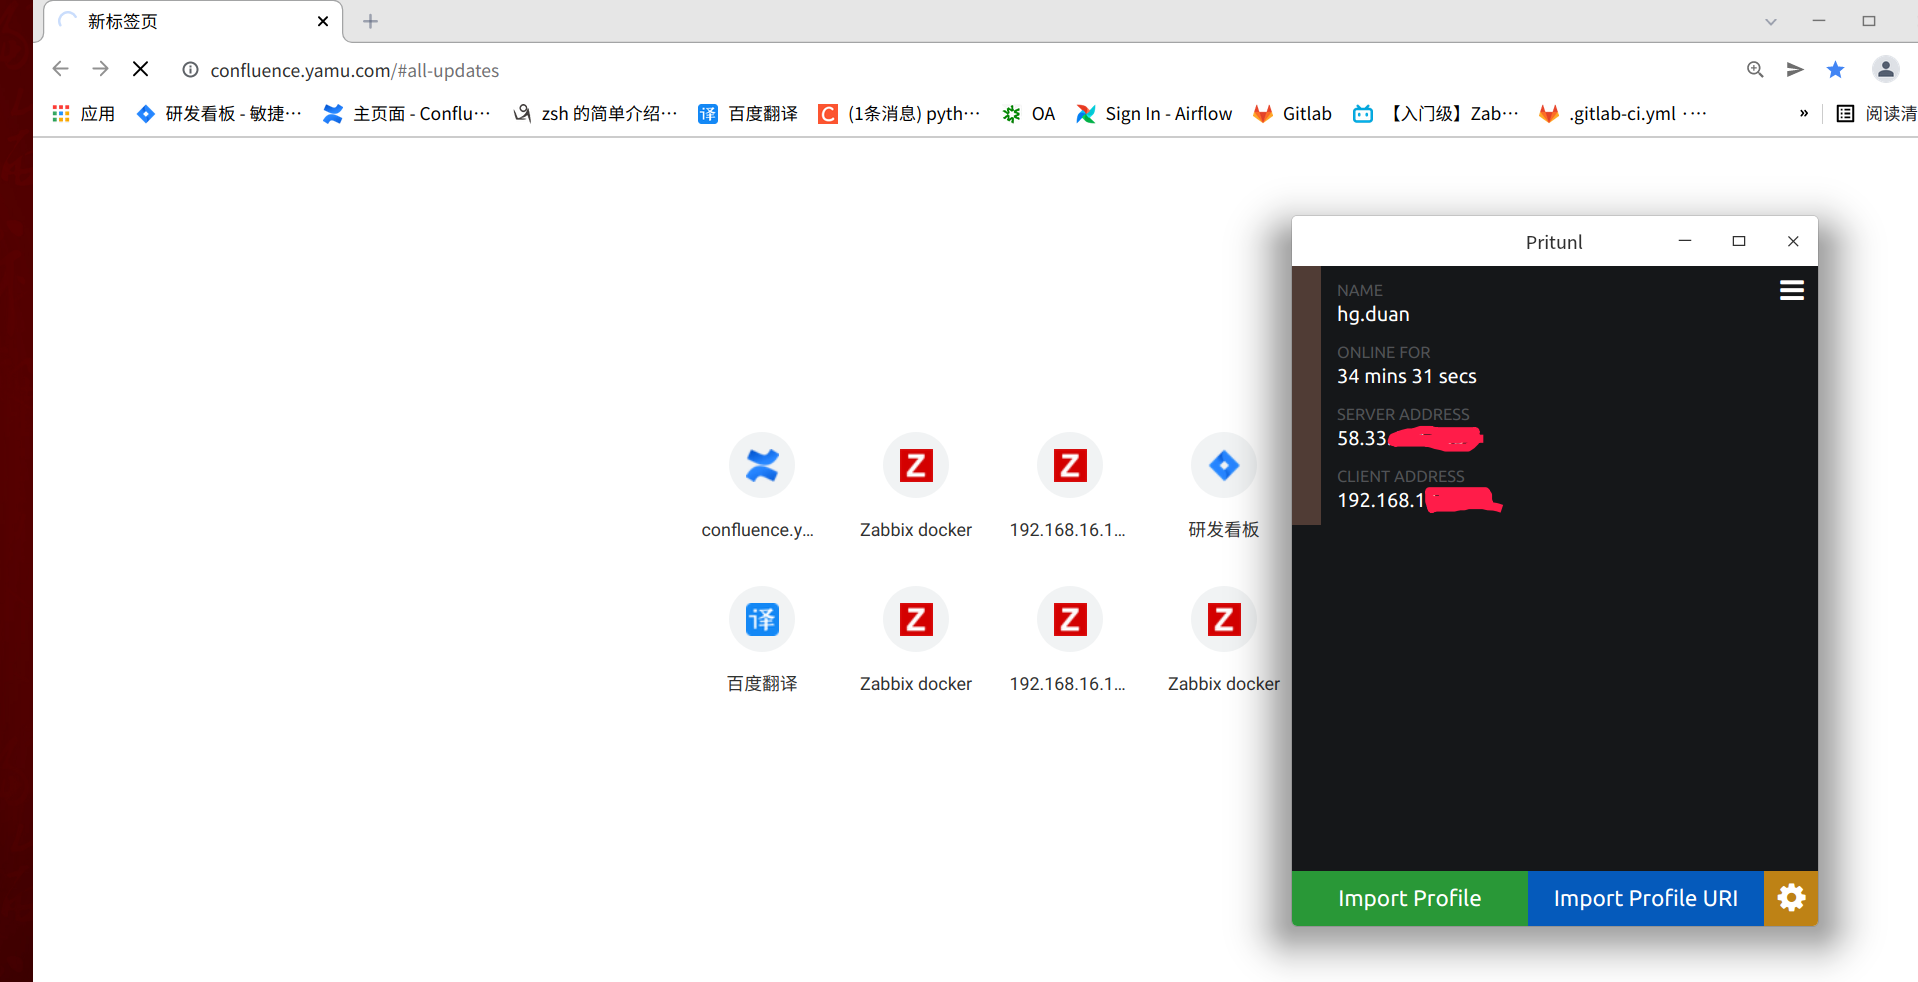Maximize the Pritunl window
Image resolution: width=1918 pixels, height=982 pixels.
[1739, 241]
